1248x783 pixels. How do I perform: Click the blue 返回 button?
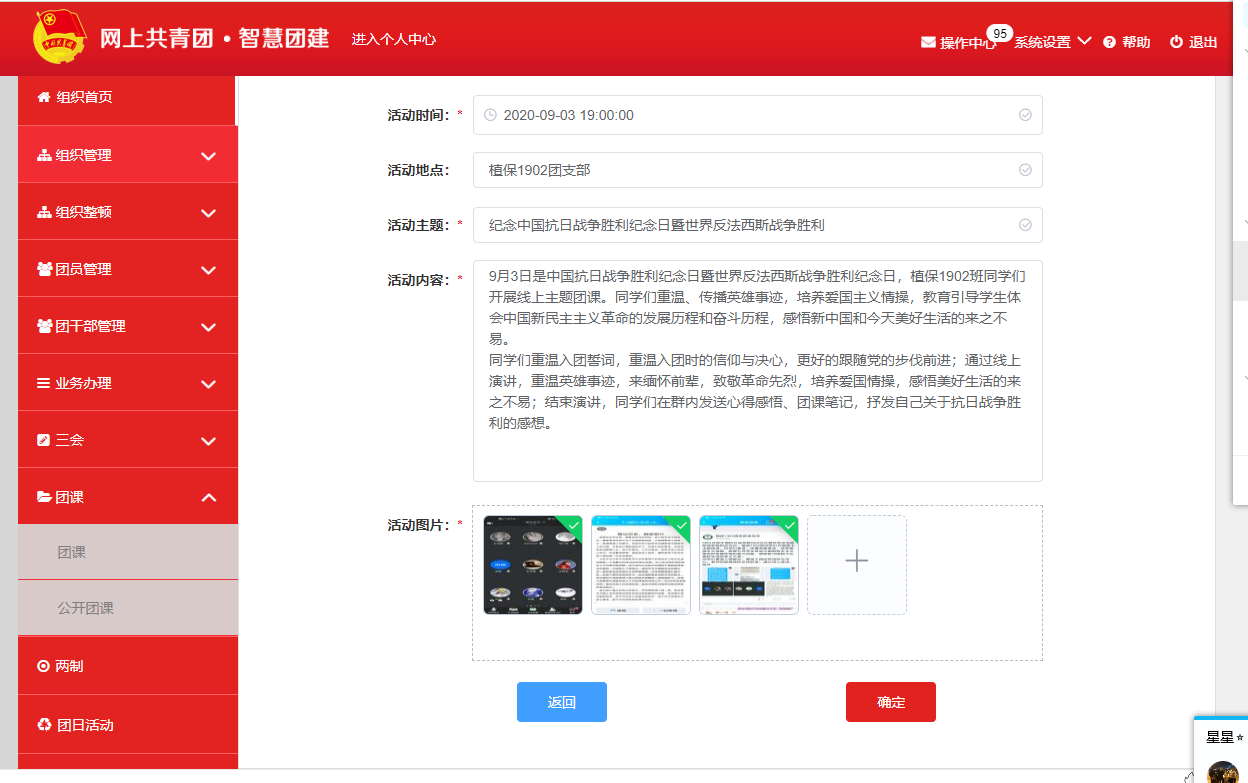click(561, 702)
